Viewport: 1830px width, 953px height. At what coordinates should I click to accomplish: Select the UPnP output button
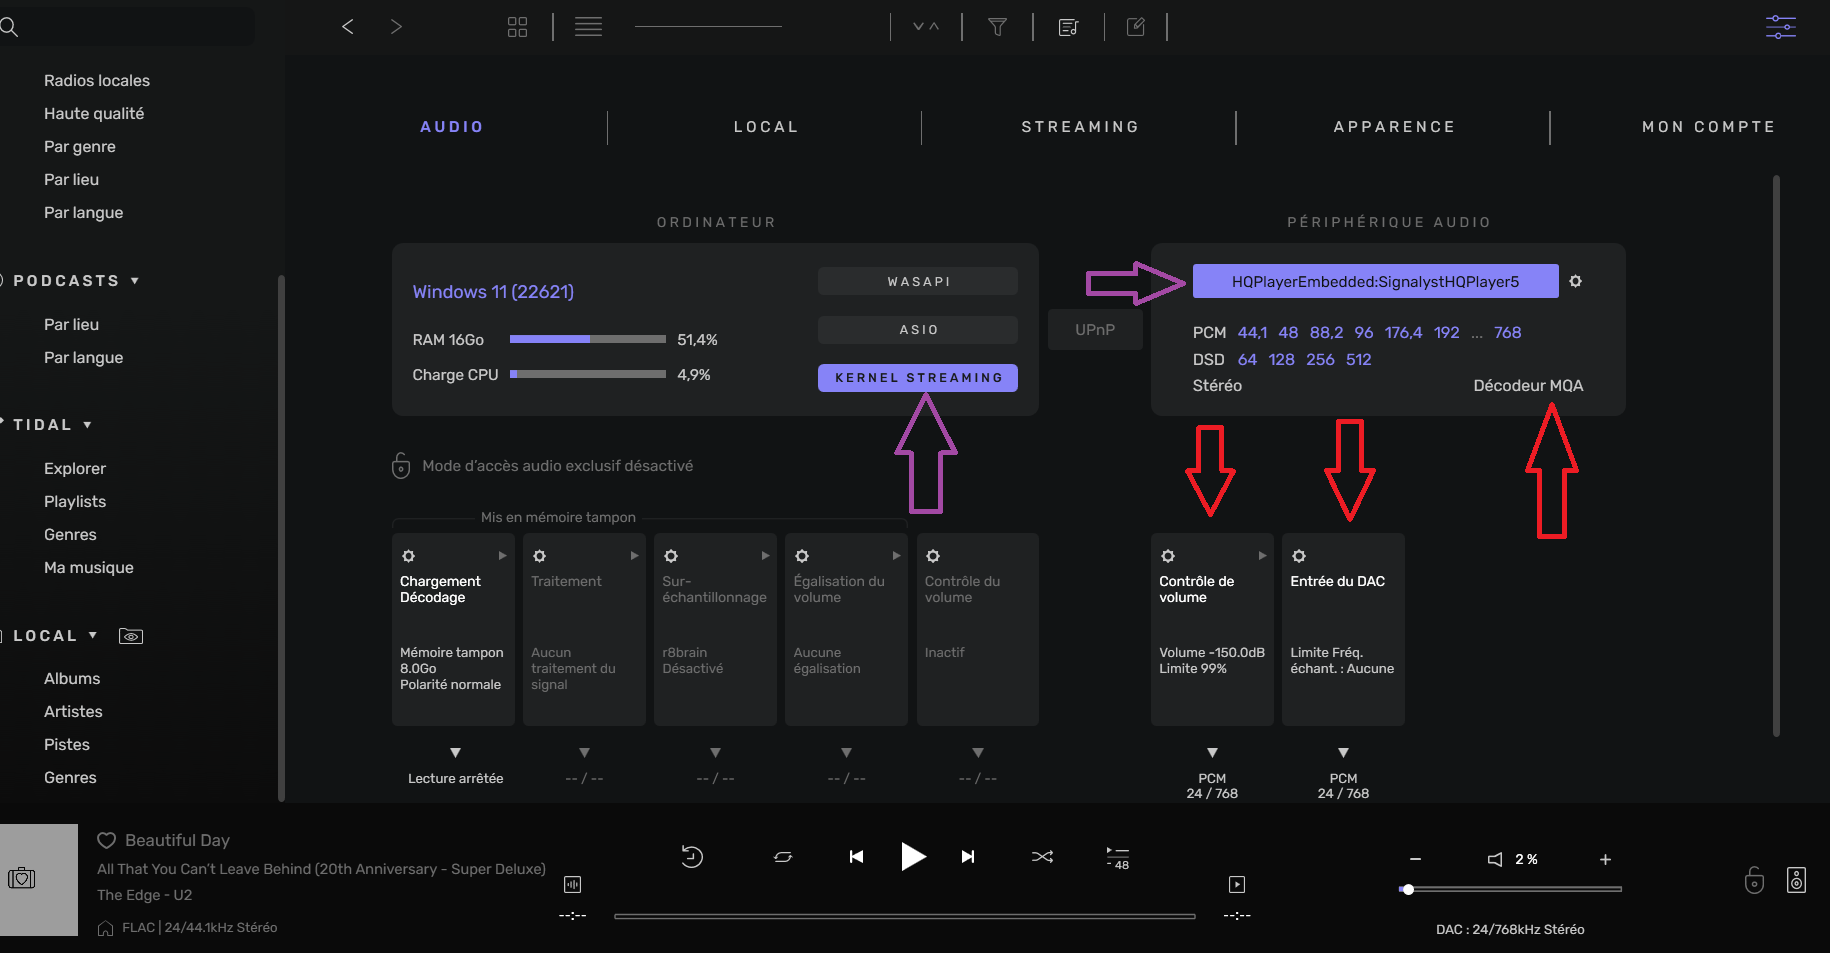1095,330
